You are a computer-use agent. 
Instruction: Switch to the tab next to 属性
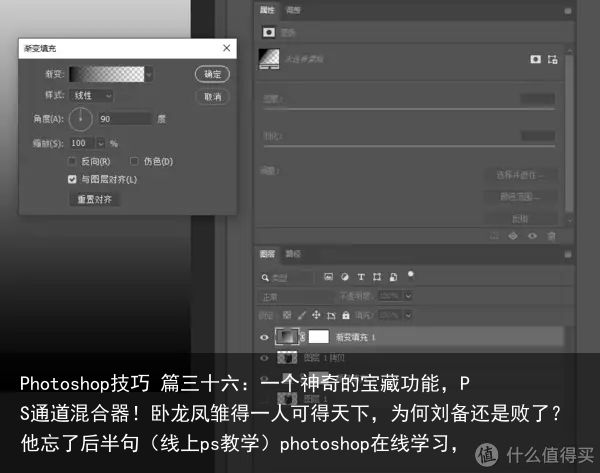pyautogui.click(x=293, y=10)
